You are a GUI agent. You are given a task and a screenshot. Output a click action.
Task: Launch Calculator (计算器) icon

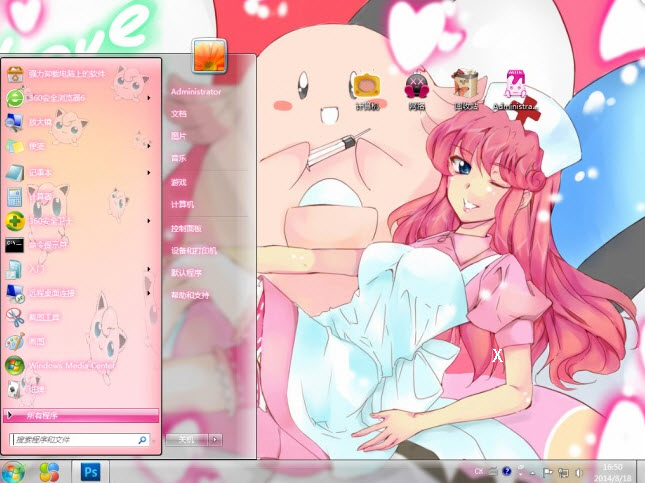point(15,197)
